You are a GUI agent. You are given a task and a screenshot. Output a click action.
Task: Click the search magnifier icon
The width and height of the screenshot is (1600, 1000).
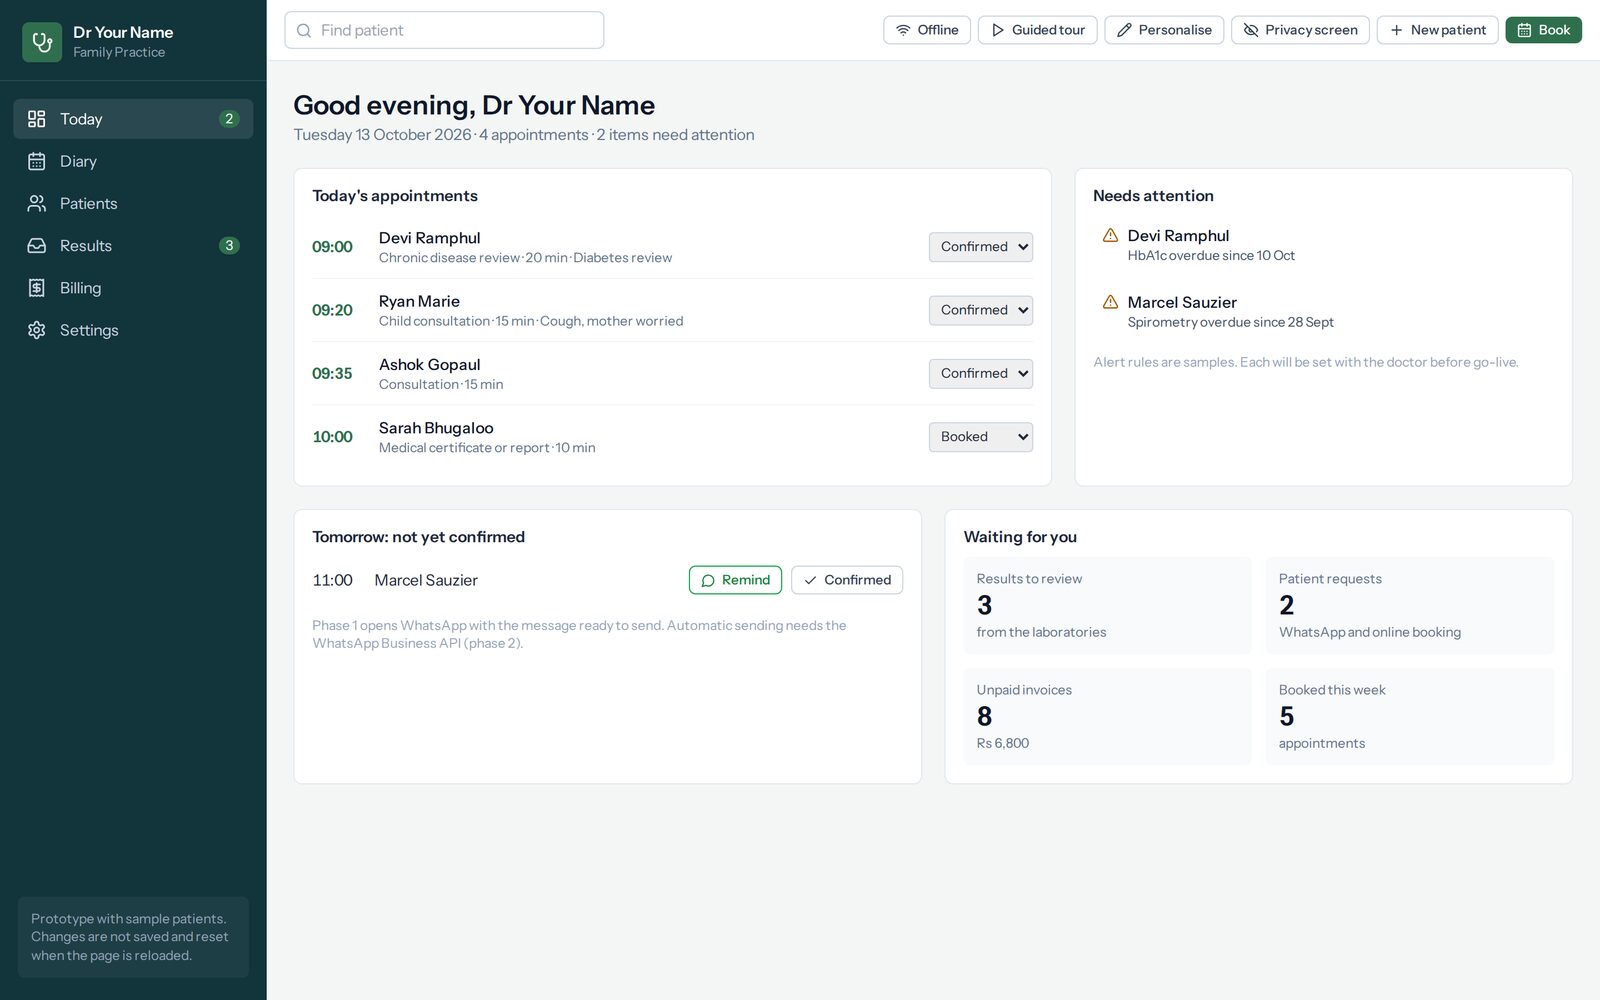pyautogui.click(x=304, y=31)
